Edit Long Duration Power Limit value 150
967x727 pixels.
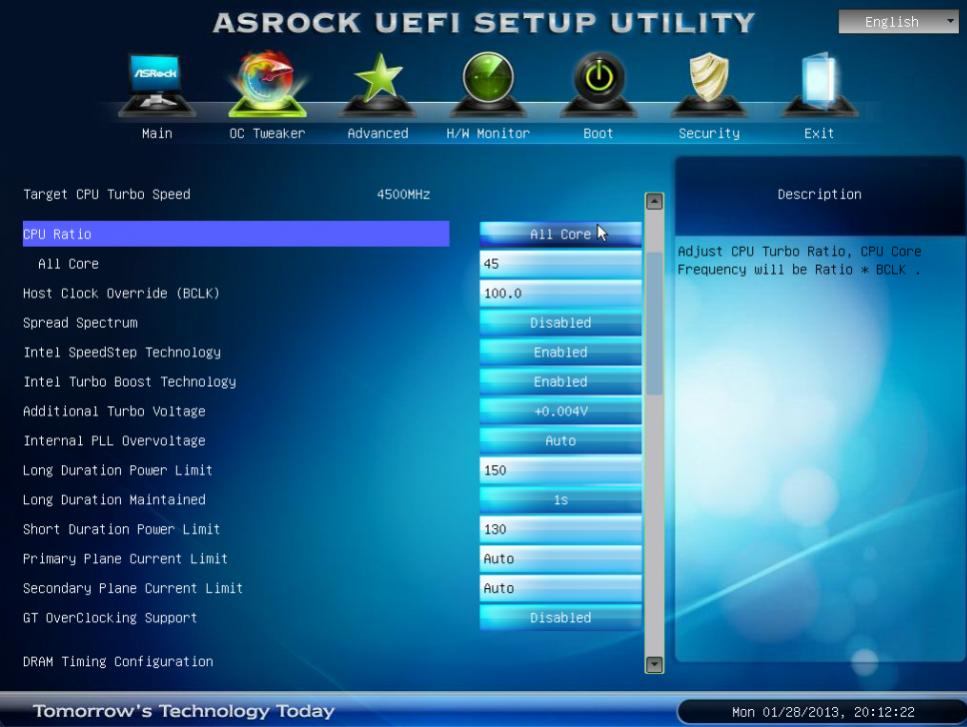(x=561, y=470)
